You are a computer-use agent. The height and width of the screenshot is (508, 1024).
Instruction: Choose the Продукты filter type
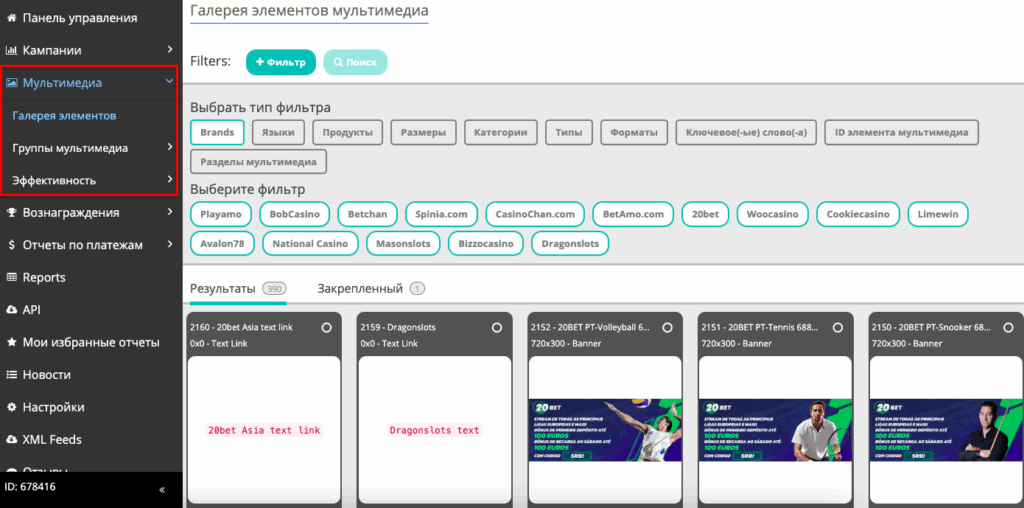coord(347,132)
